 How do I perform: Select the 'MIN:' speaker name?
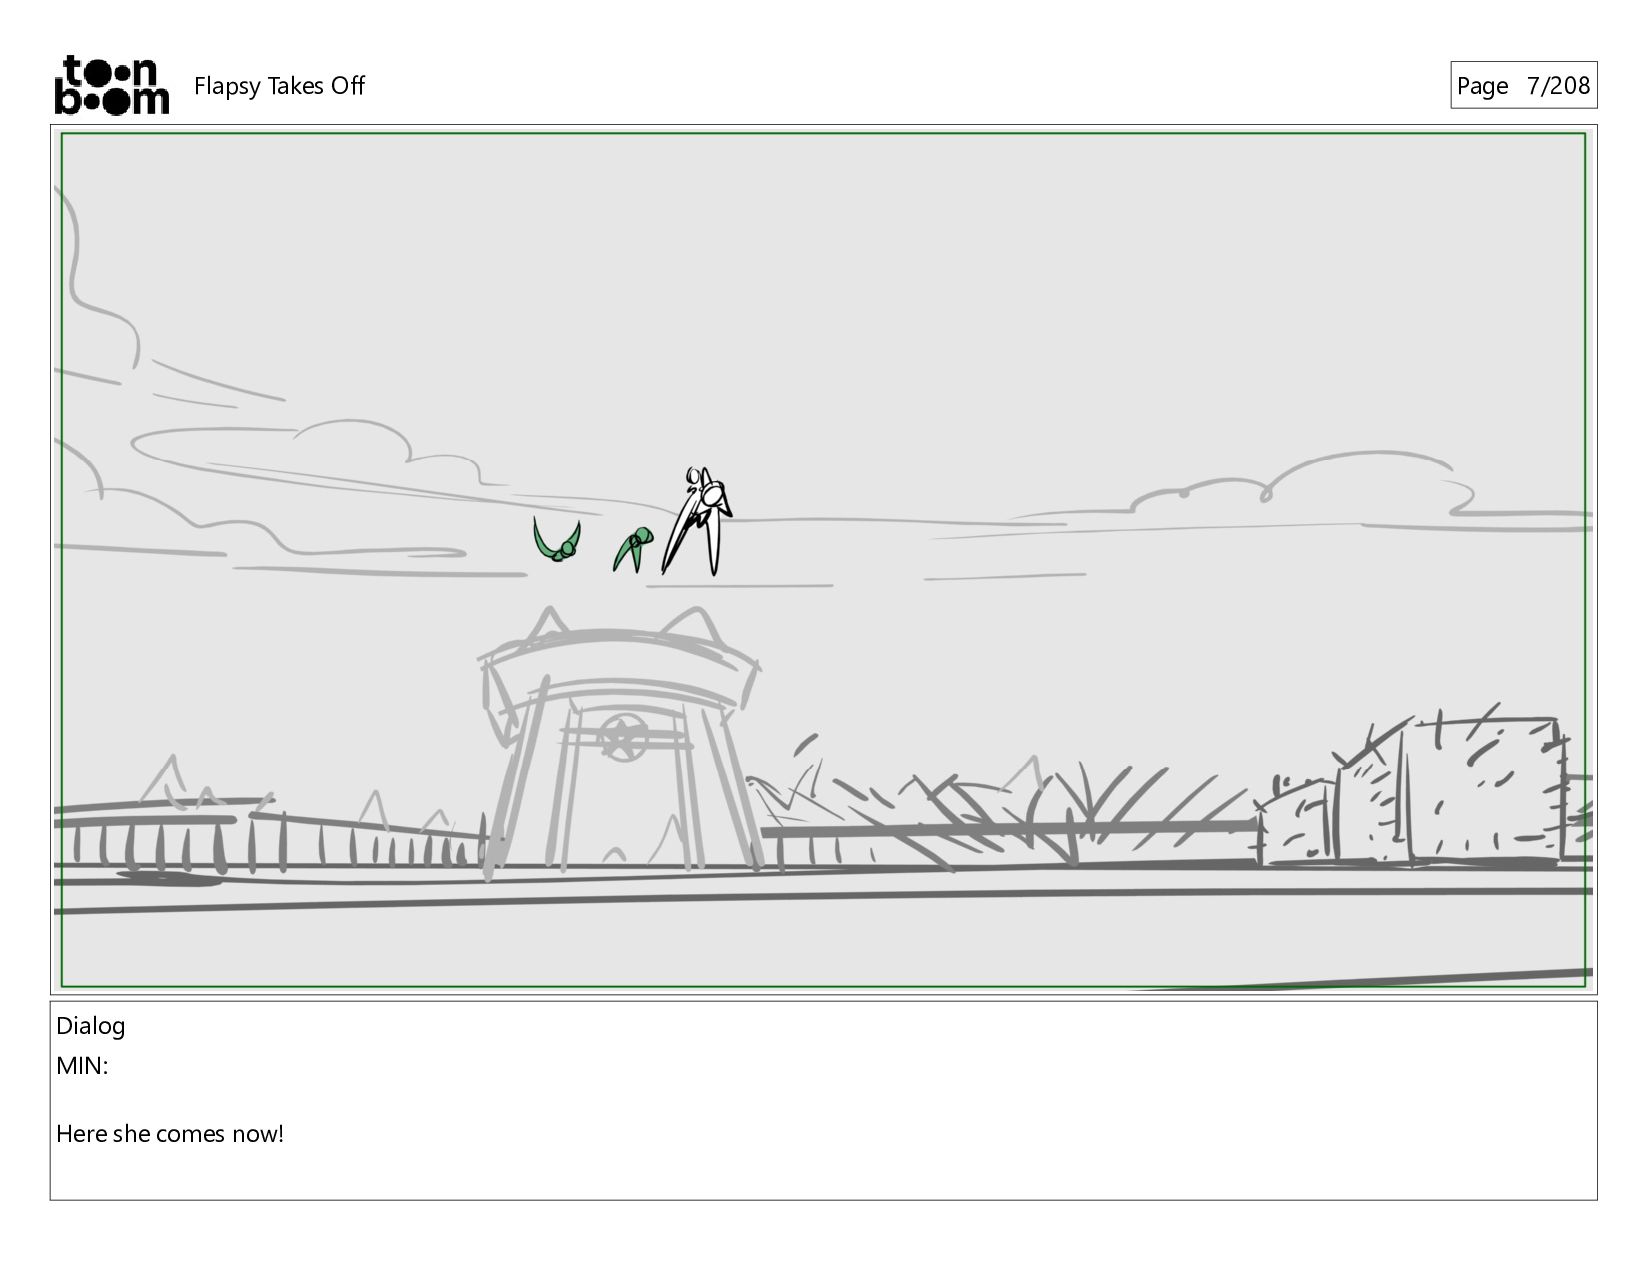tap(82, 1066)
